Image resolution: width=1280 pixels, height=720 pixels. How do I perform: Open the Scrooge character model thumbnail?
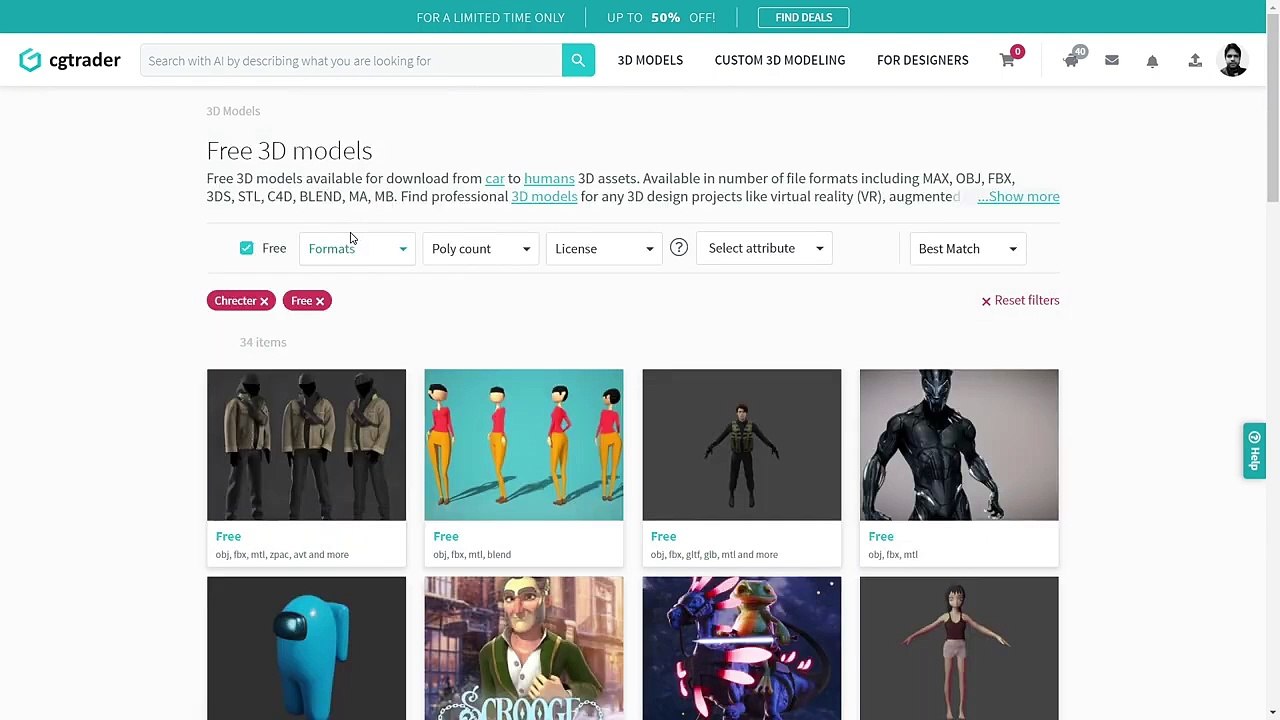coord(524,648)
